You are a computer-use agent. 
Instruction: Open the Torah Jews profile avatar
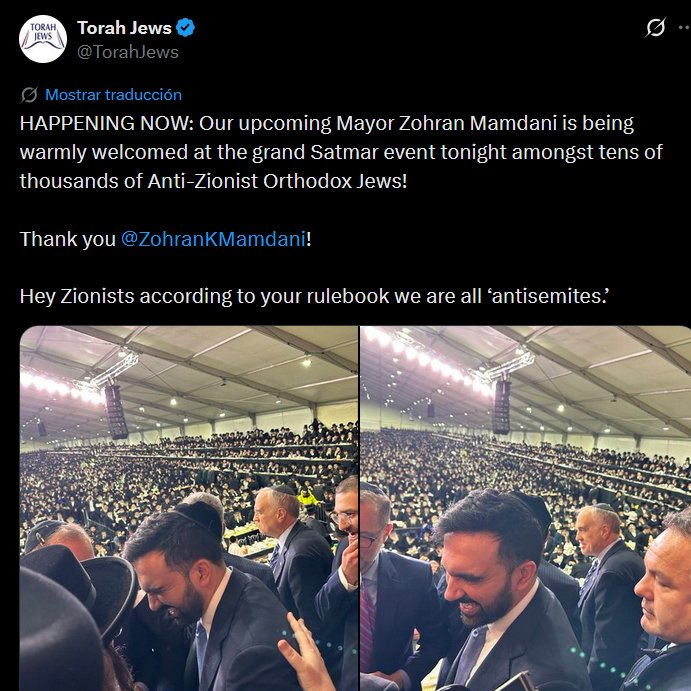[x=43, y=40]
